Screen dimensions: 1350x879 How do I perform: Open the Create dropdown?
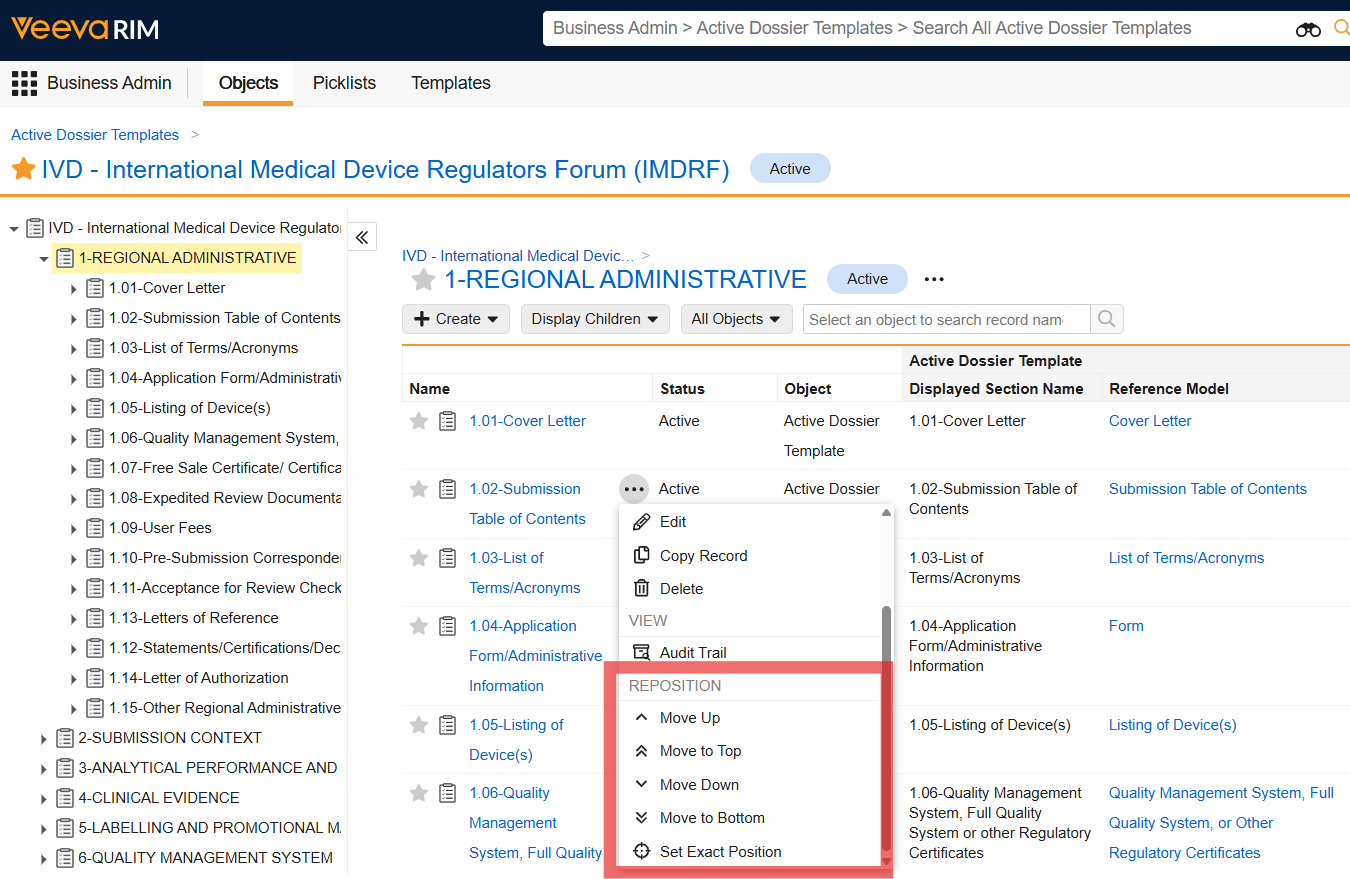pos(456,319)
